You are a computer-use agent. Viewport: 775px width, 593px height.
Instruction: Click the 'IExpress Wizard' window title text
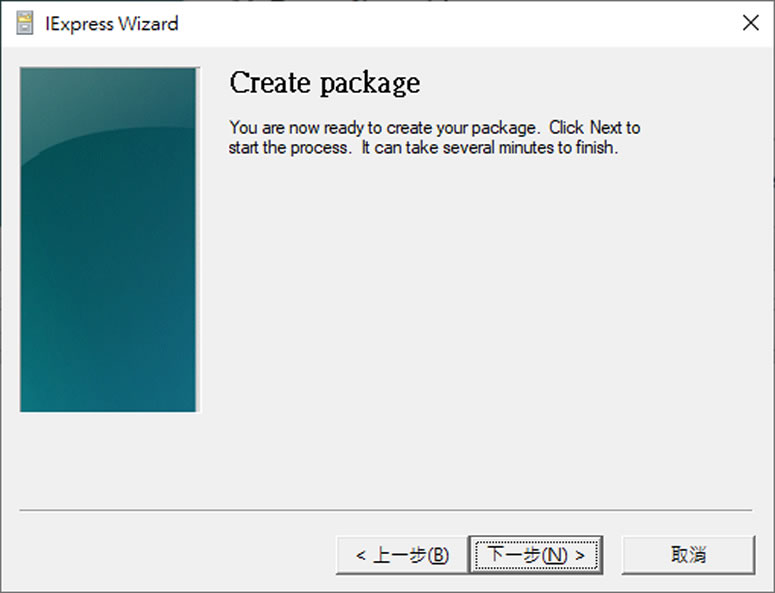[x=112, y=24]
